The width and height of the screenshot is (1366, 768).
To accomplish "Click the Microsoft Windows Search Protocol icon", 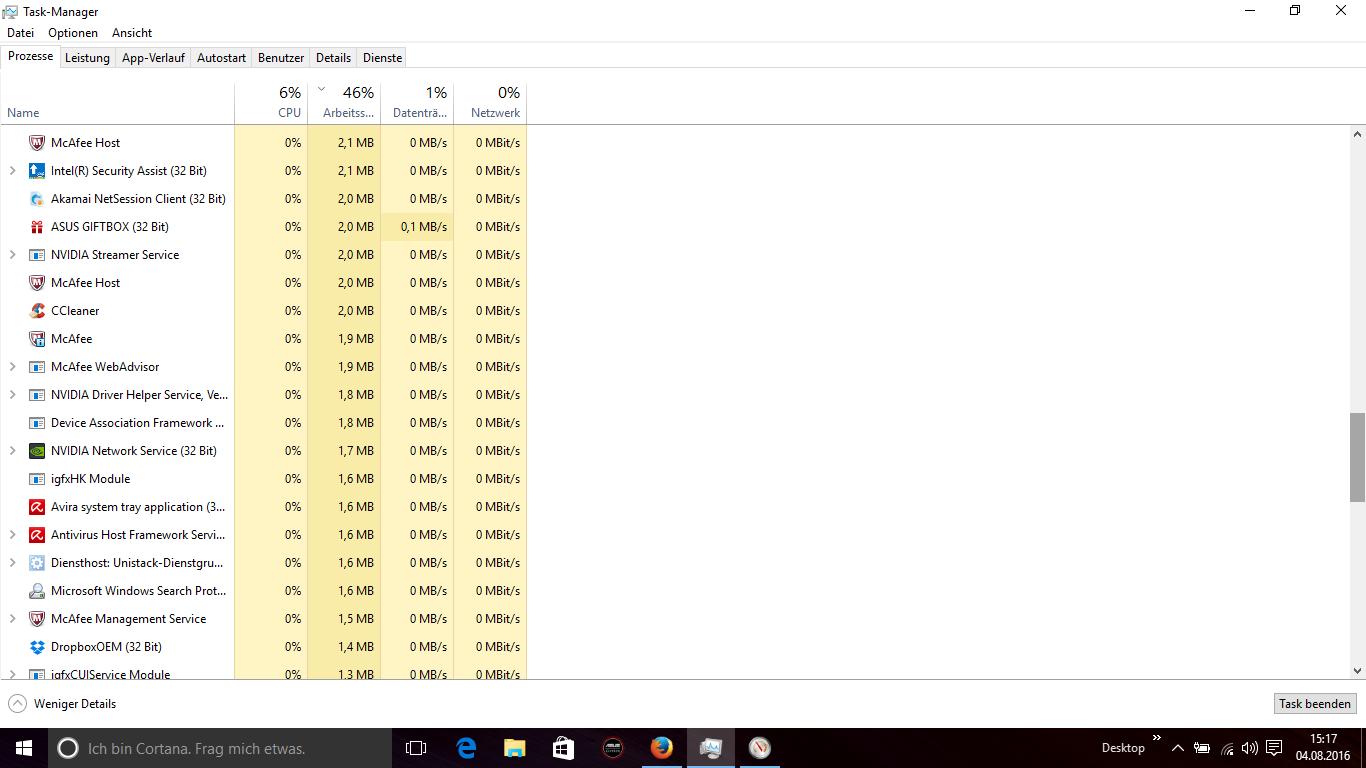I will (37, 591).
